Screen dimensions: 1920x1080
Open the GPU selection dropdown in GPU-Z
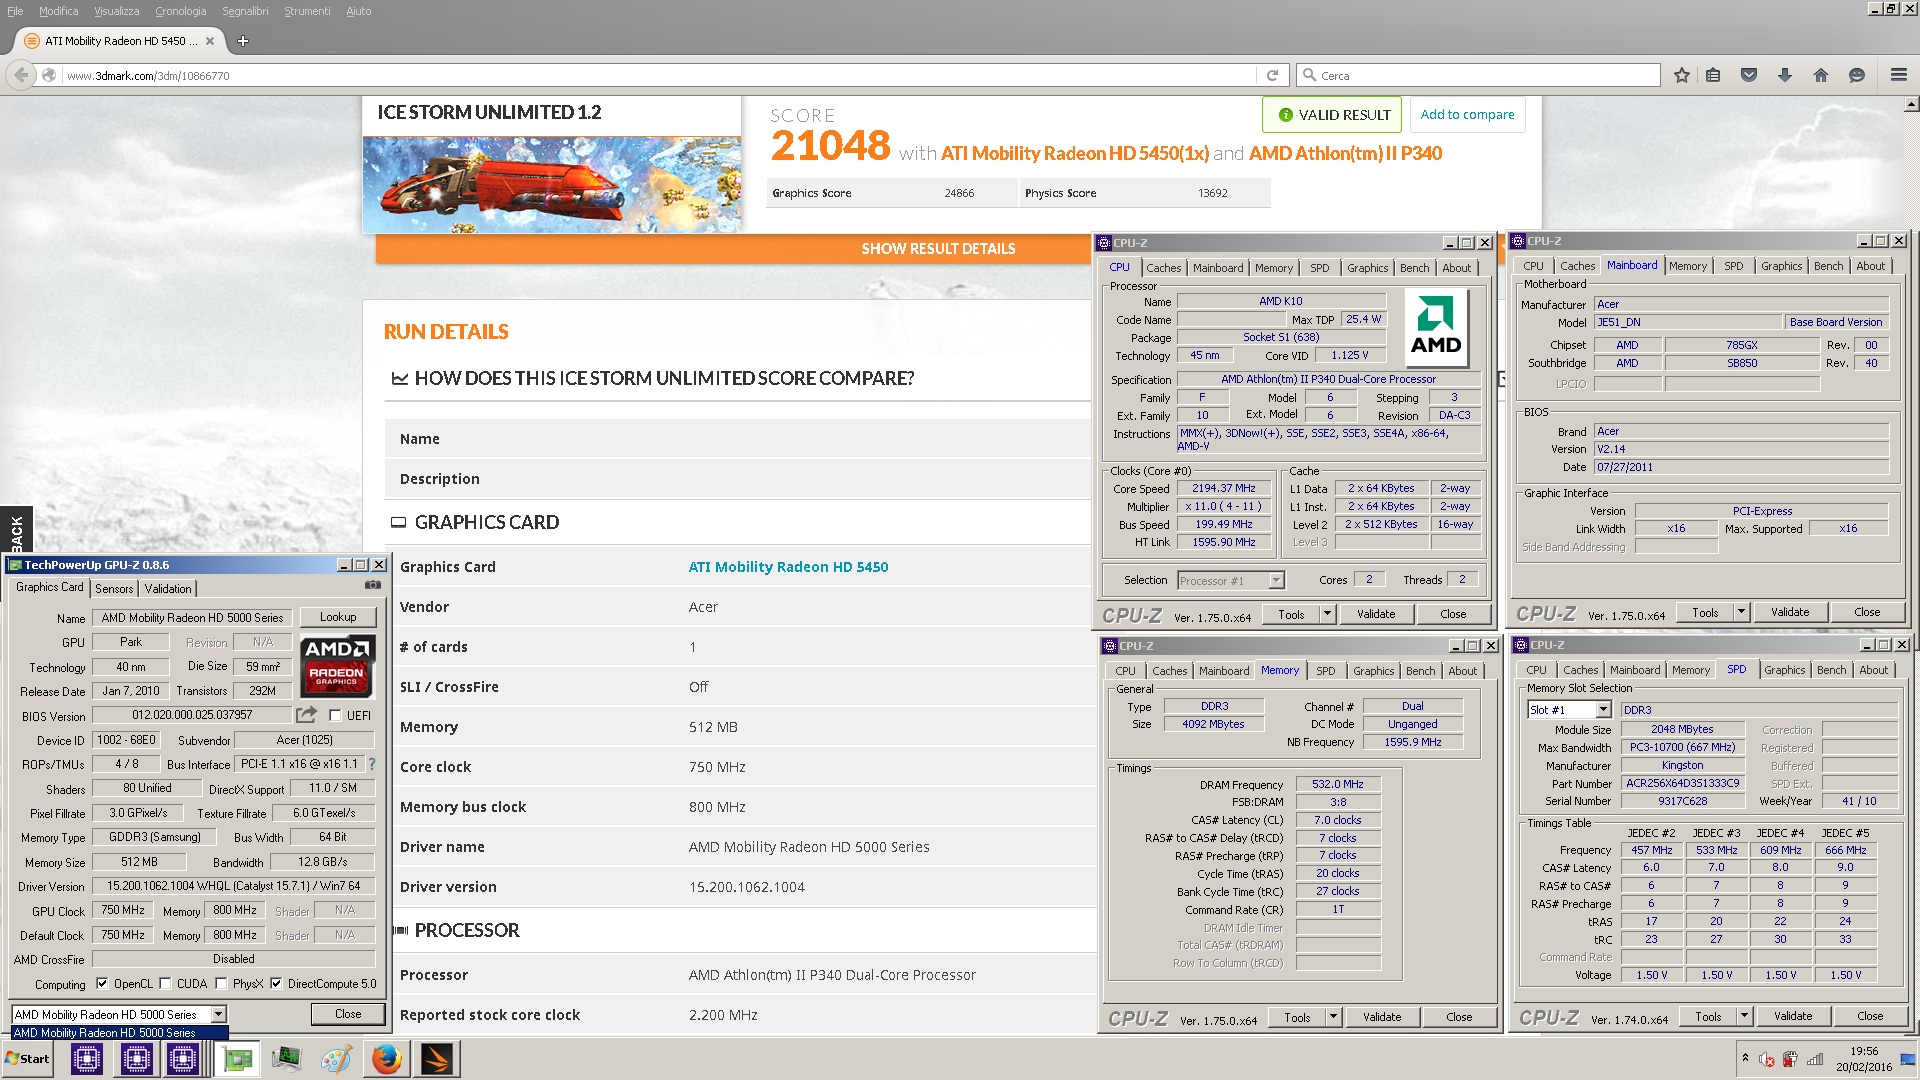[x=218, y=1015]
